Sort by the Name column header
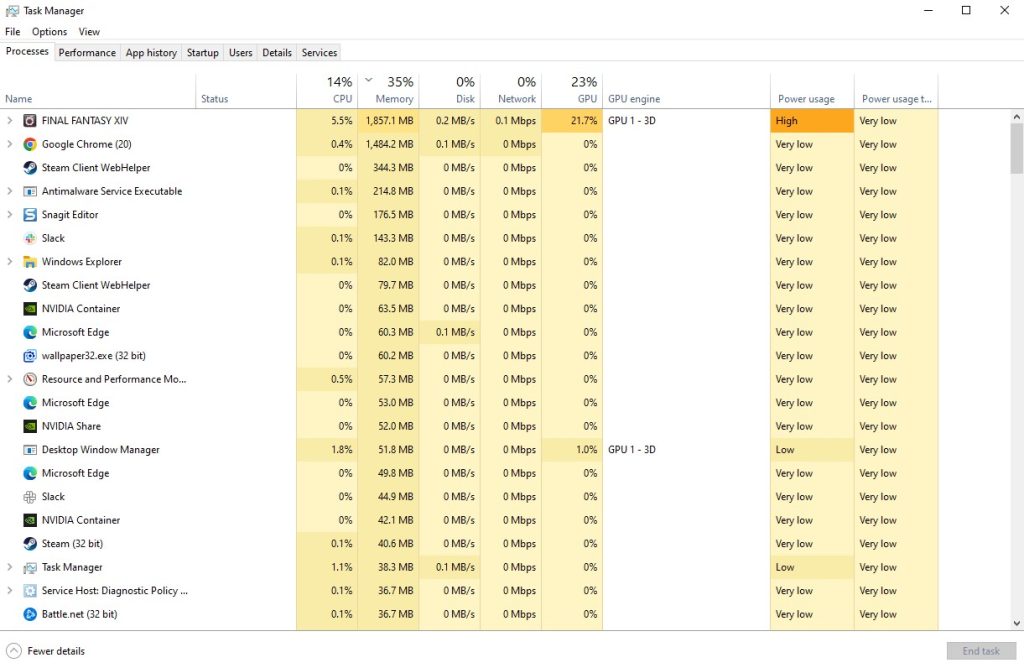Image resolution: width=1024 pixels, height=668 pixels. (x=98, y=91)
